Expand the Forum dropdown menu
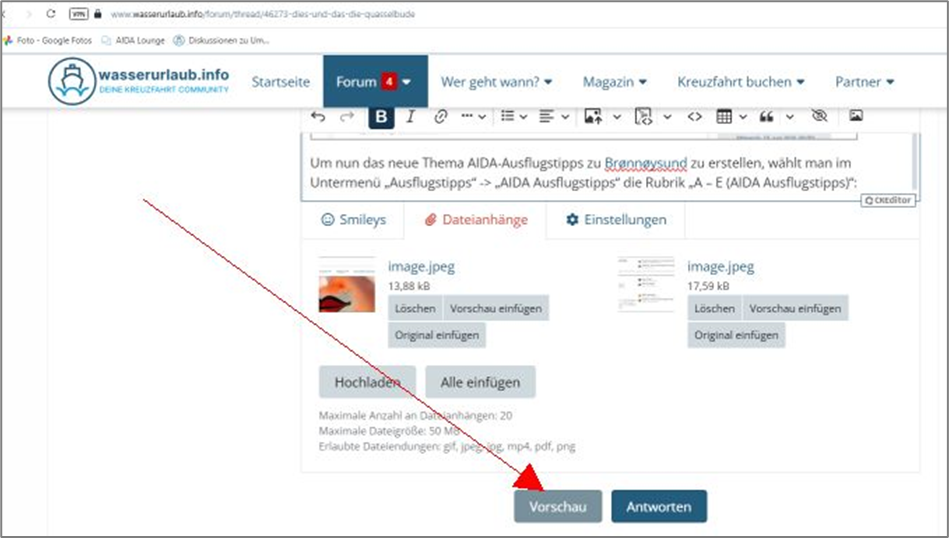Image resolution: width=949 pixels, height=538 pixels. pyautogui.click(x=375, y=82)
